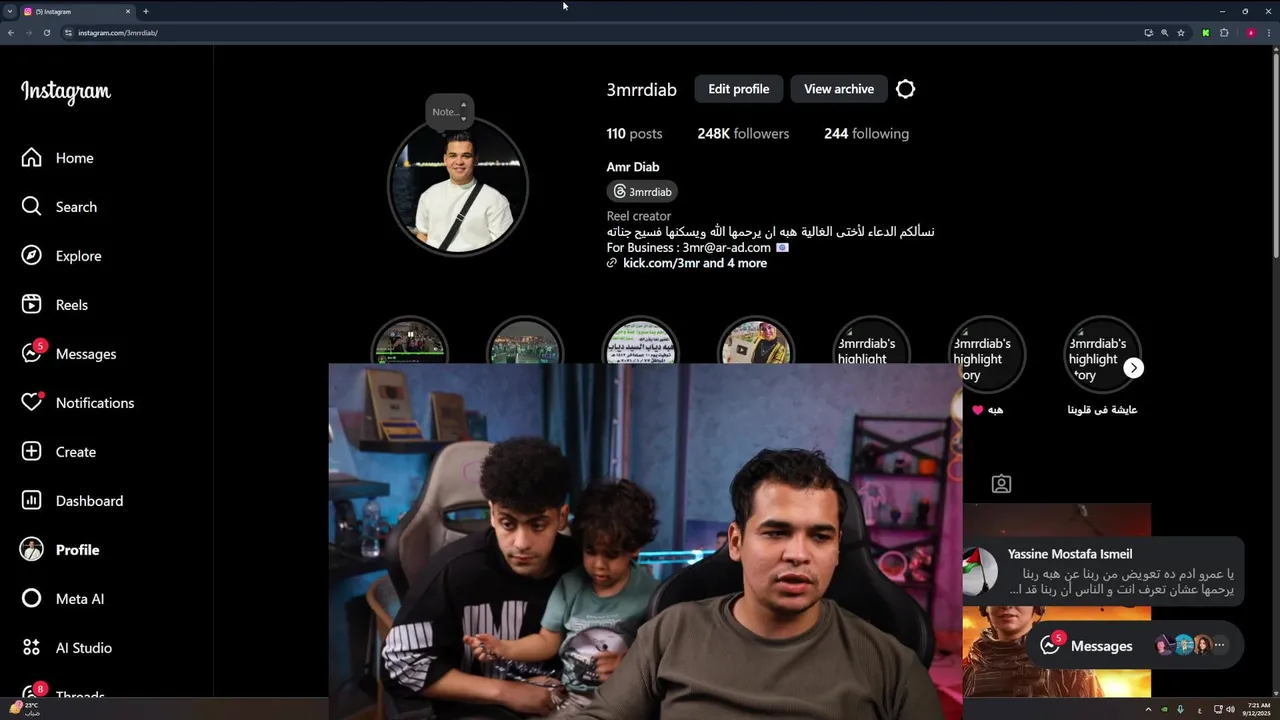Open profile options gear icon
The width and height of the screenshot is (1280, 720).
point(905,89)
